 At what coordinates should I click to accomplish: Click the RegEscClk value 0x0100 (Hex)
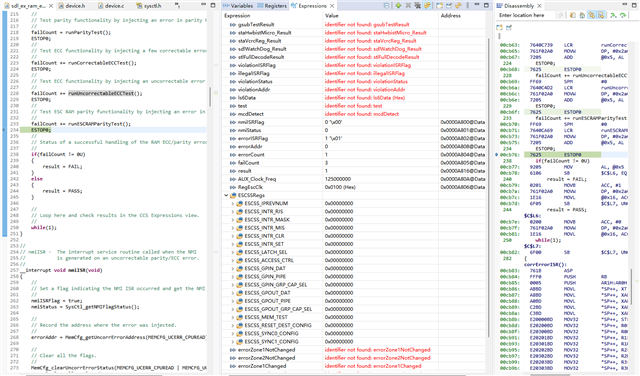point(340,187)
